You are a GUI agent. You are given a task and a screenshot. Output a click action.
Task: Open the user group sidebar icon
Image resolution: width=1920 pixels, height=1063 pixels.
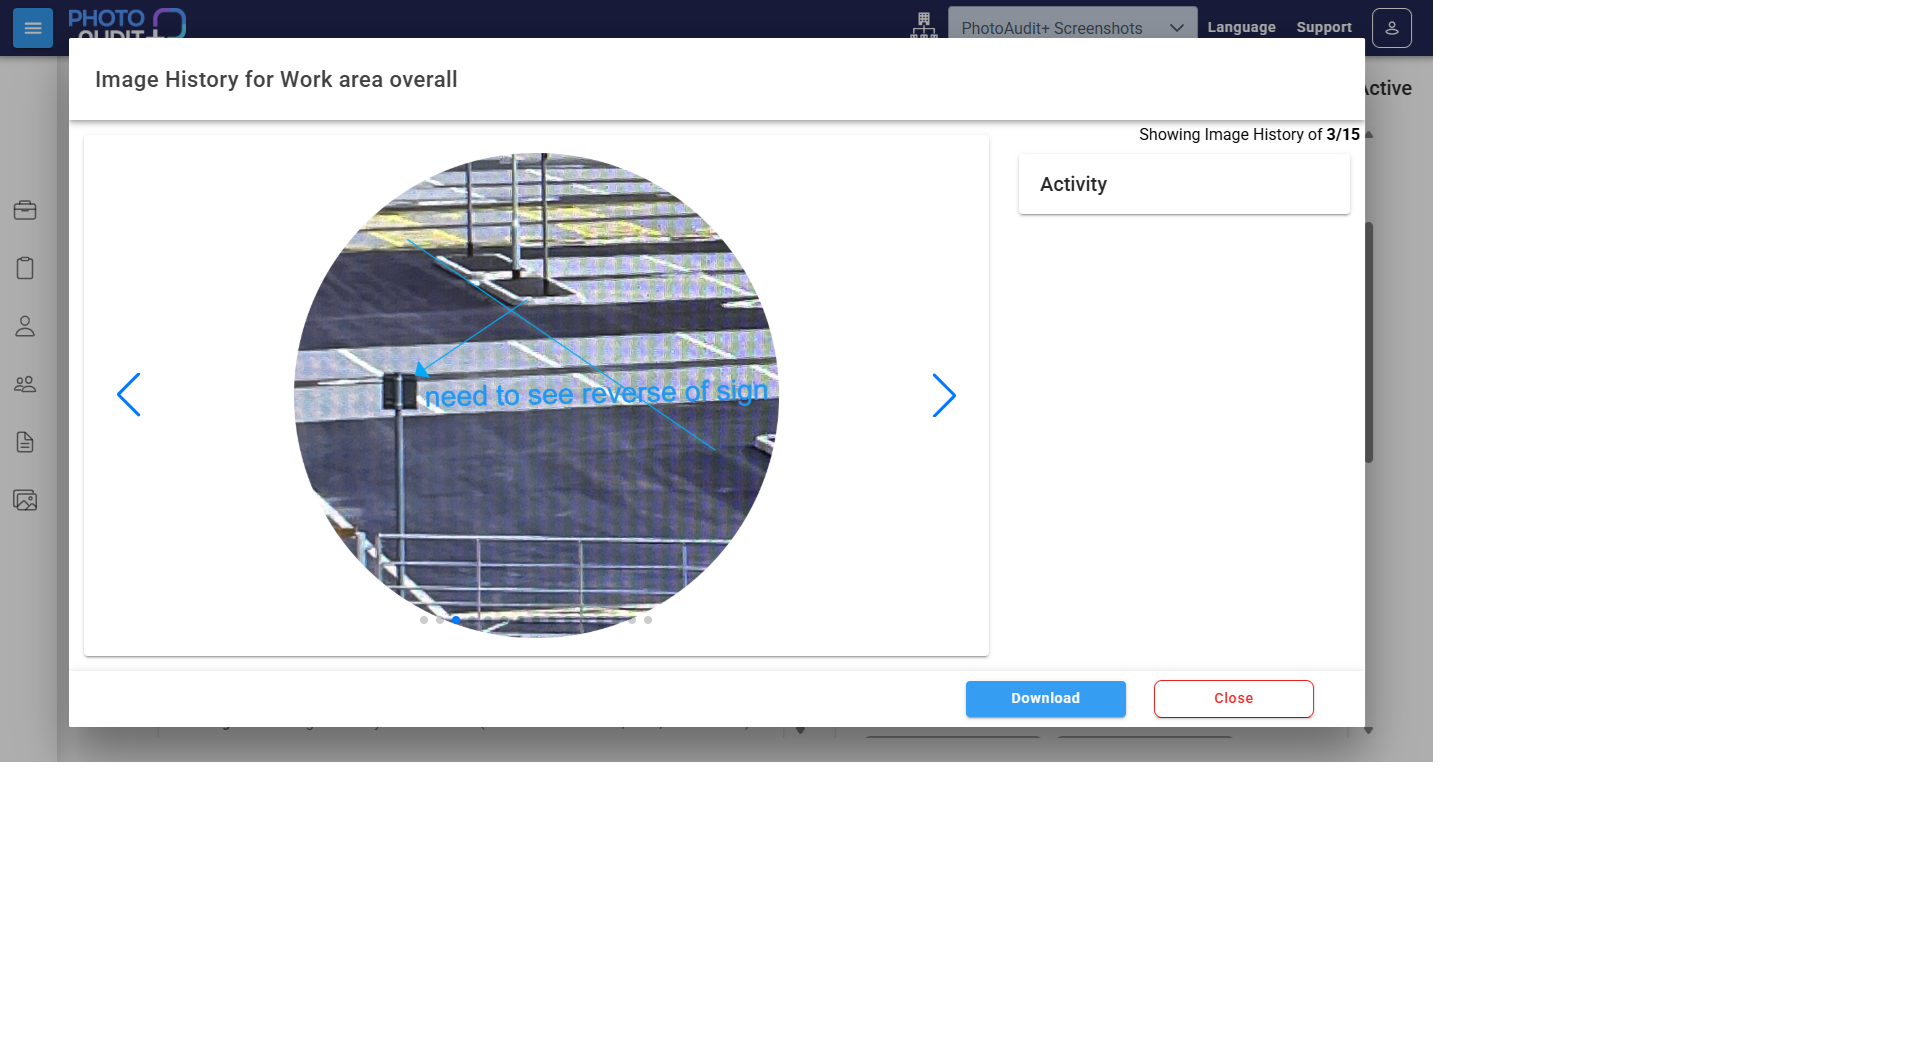25,384
